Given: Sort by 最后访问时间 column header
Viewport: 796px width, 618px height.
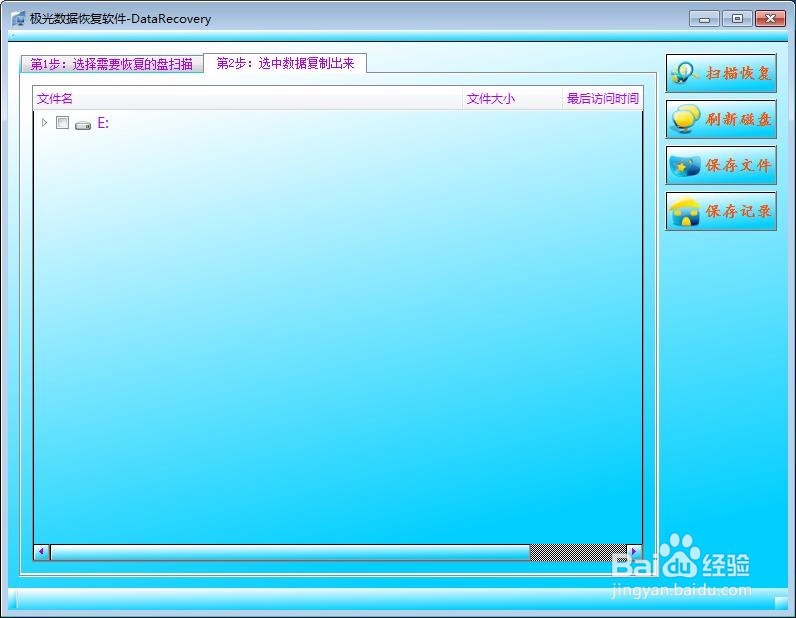Looking at the screenshot, I should (603, 99).
